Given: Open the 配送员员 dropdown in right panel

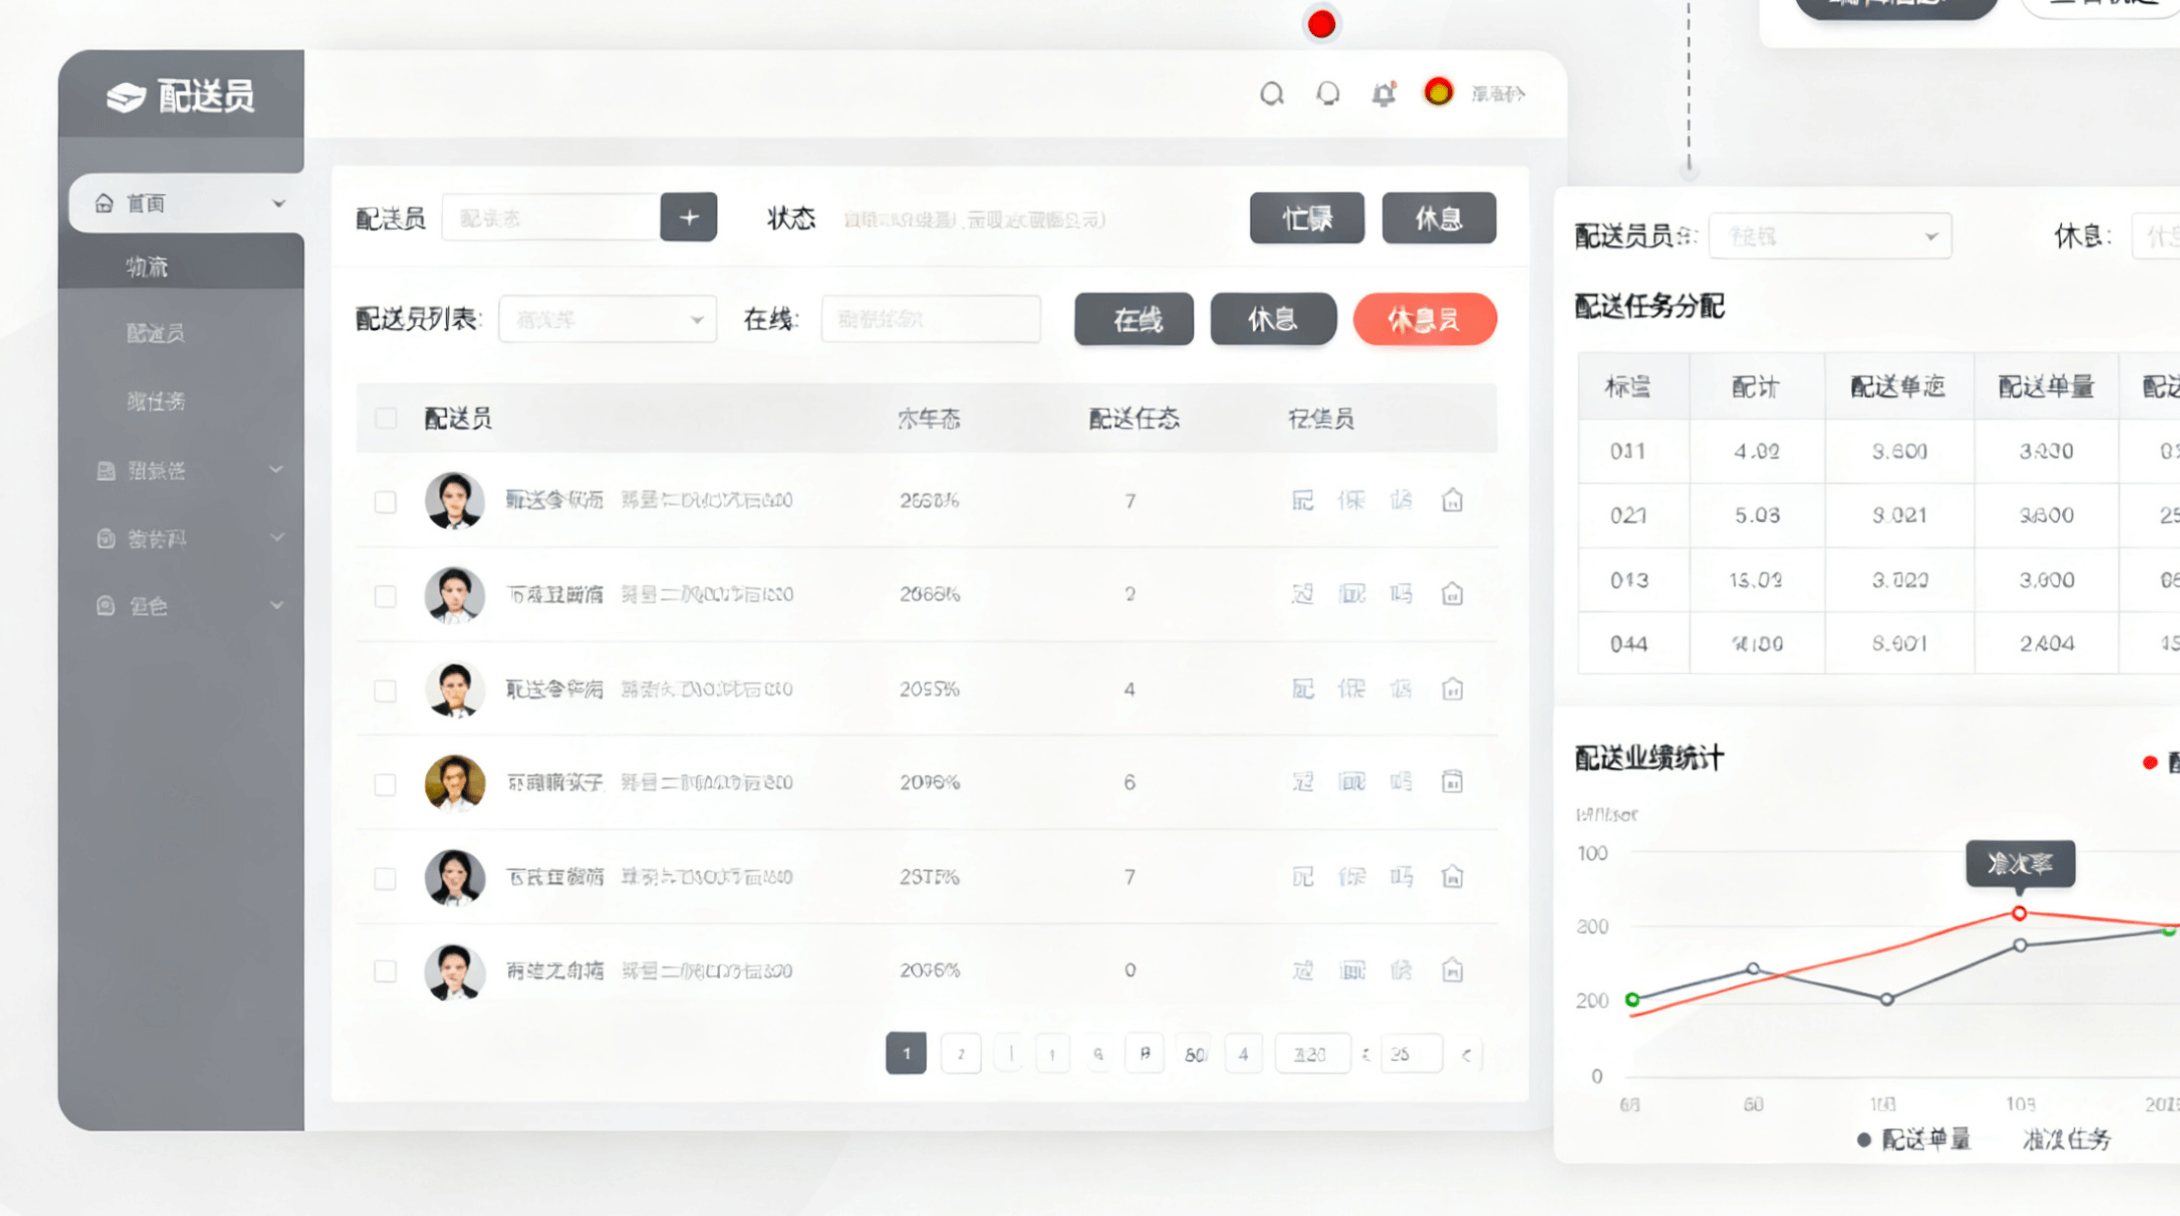Looking at the screenshot, I should click(1829, 237).
